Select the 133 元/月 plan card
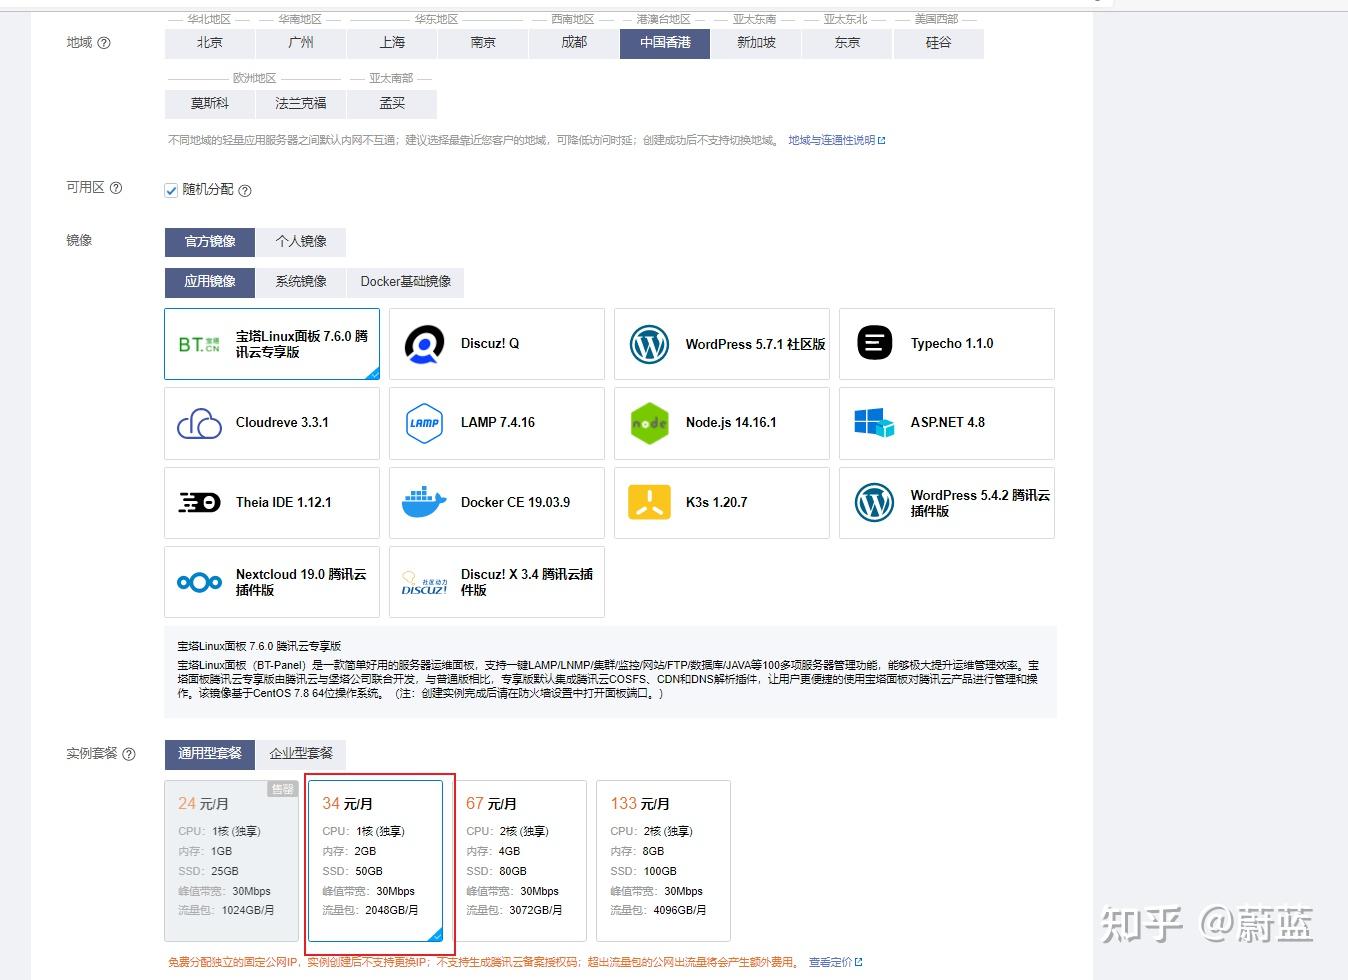 tap(664, 861)
